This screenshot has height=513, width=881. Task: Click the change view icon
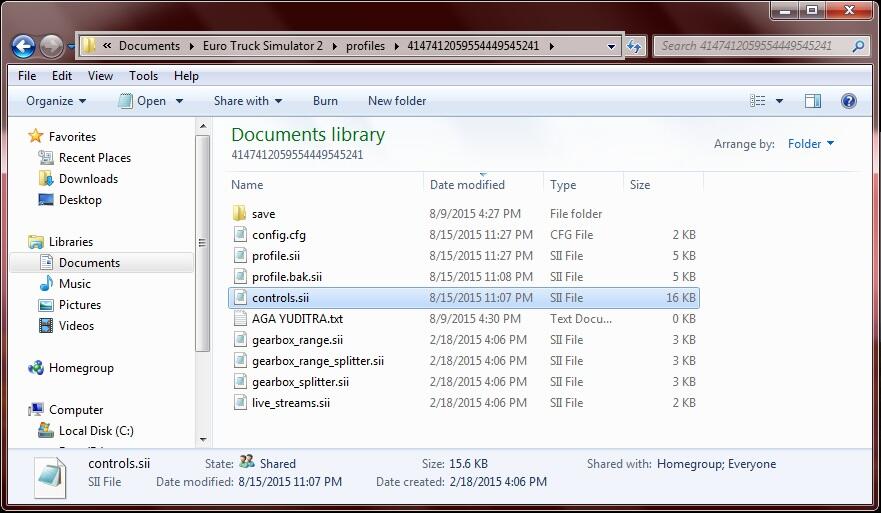tap(758, 101)
